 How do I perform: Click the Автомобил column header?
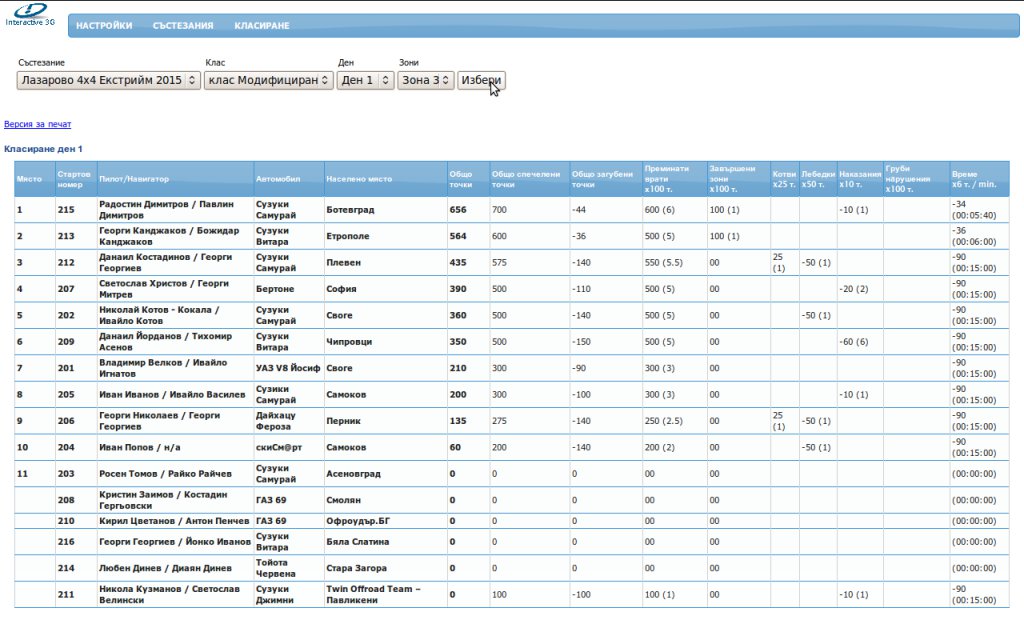tap(278, 179)
